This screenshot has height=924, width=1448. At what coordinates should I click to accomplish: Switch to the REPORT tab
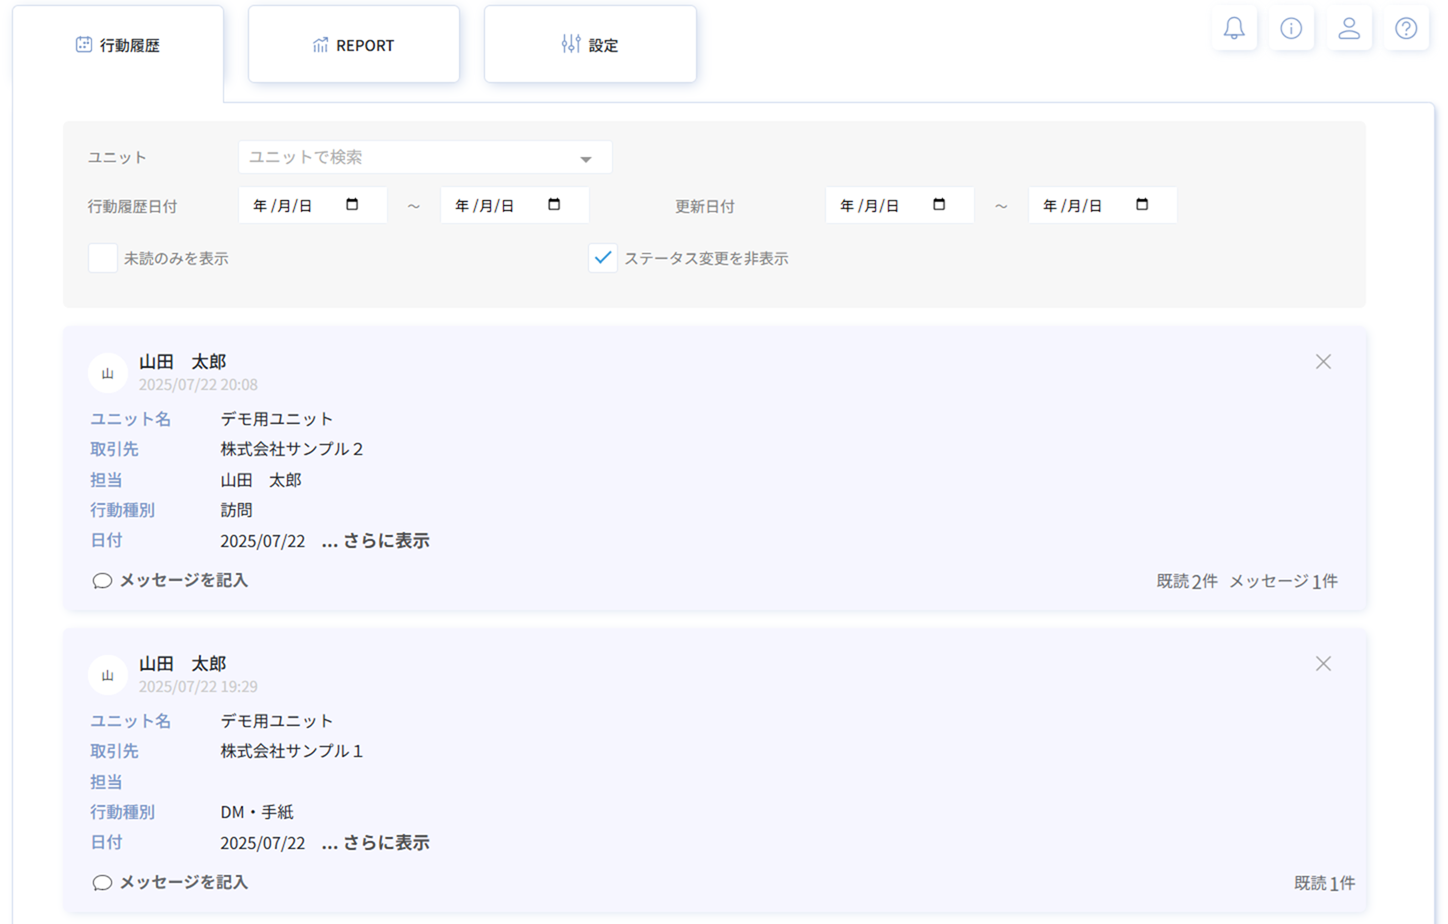354,45
